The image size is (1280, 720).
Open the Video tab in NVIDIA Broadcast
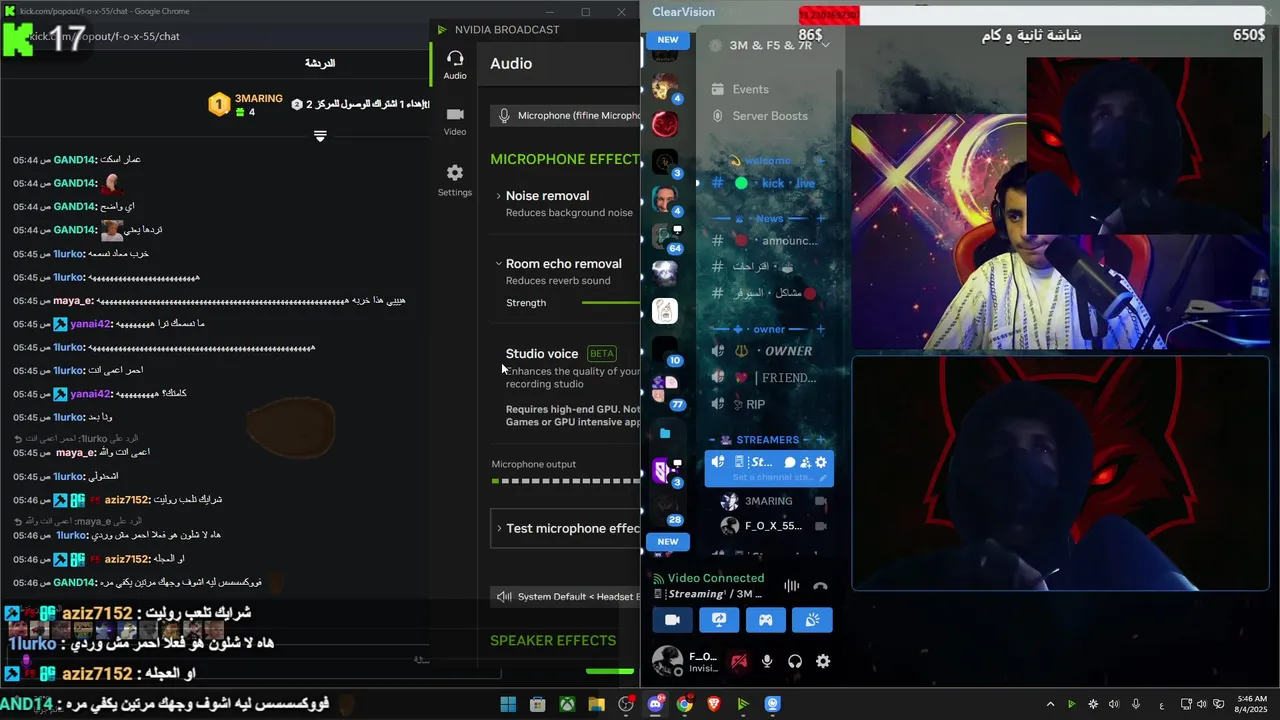(455, 121)
